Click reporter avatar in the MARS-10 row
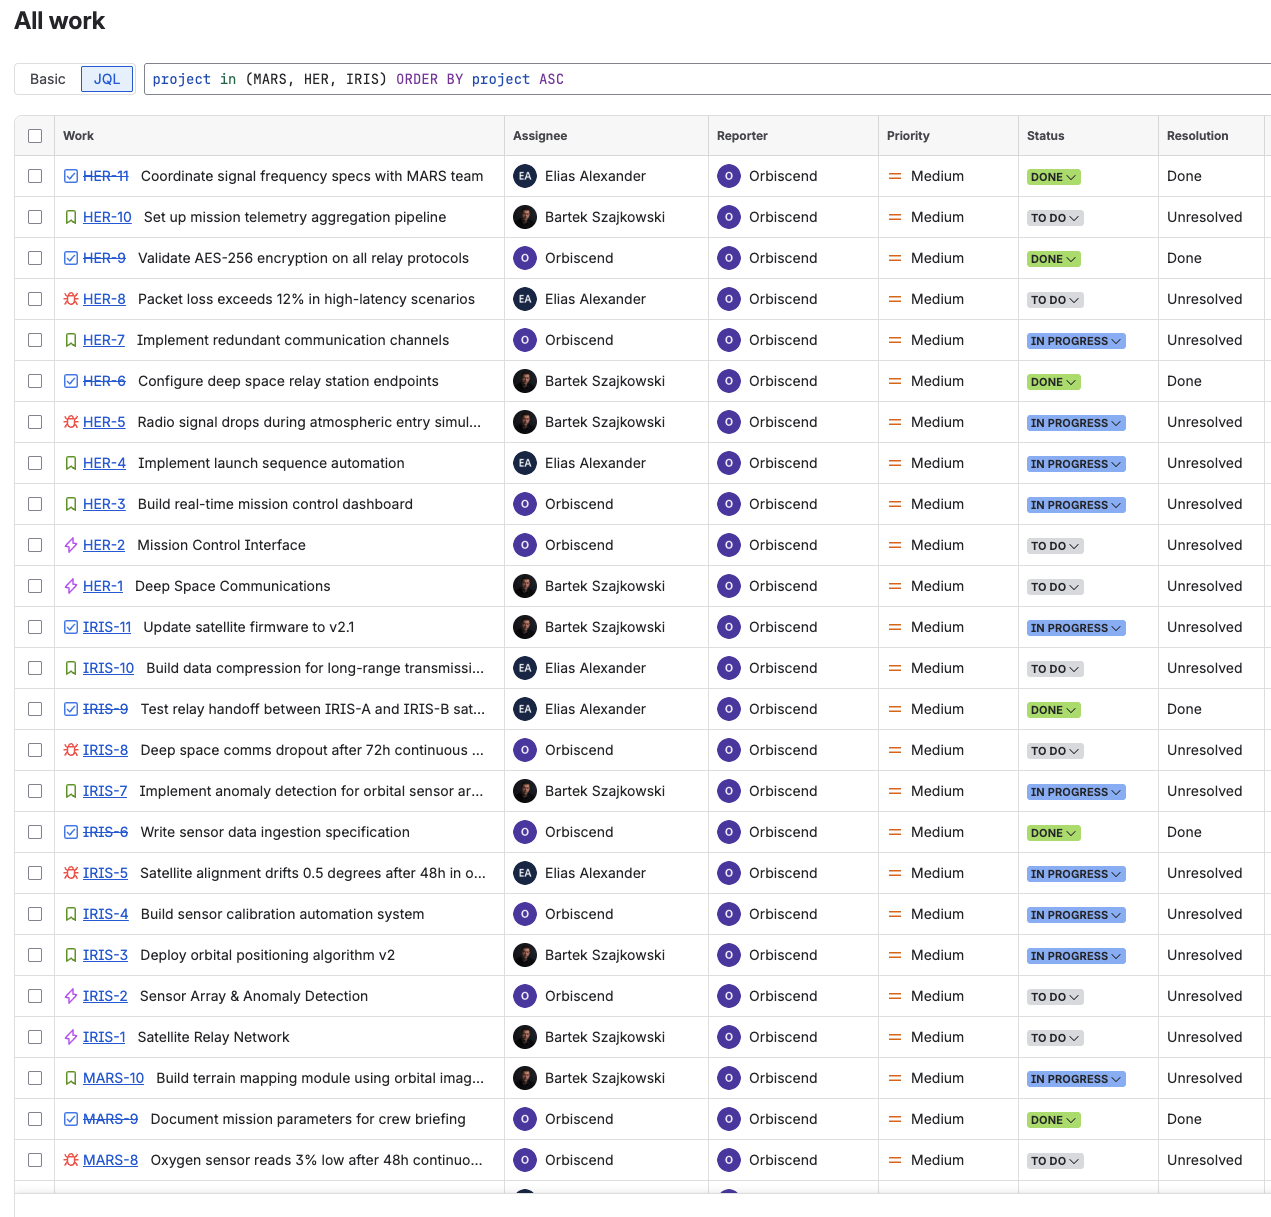The image size is (1271, 1217). tap(729, 1078)
